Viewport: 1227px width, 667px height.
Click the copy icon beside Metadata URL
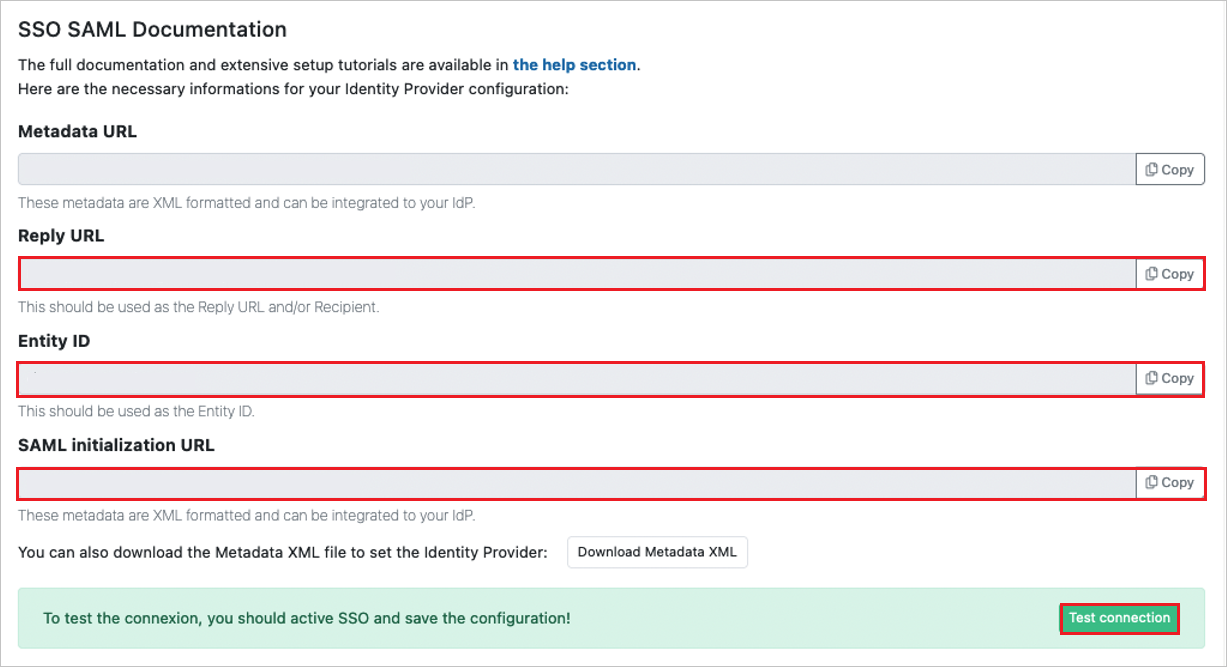click(1169, 168)
